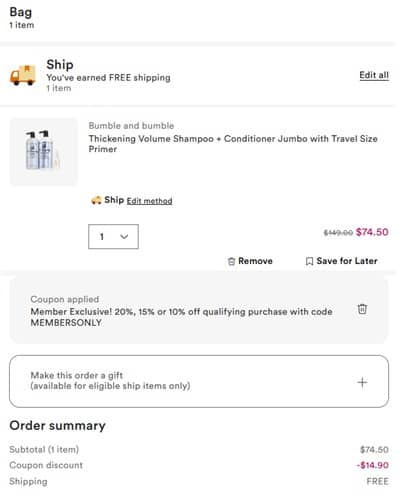Click the Order summary heading
Viewport: 400px width, 500px height.
tap(57, 426)
